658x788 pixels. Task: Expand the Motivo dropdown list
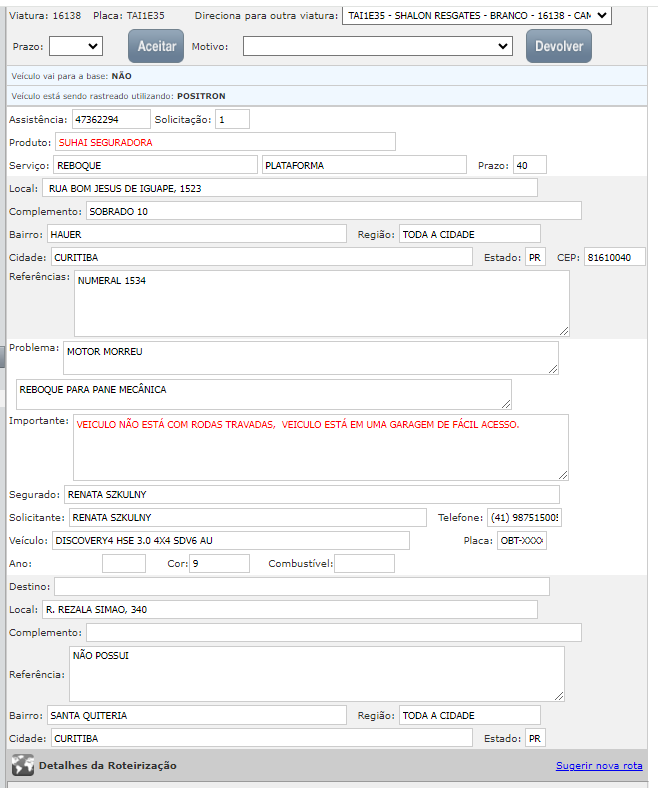point(378,46)
